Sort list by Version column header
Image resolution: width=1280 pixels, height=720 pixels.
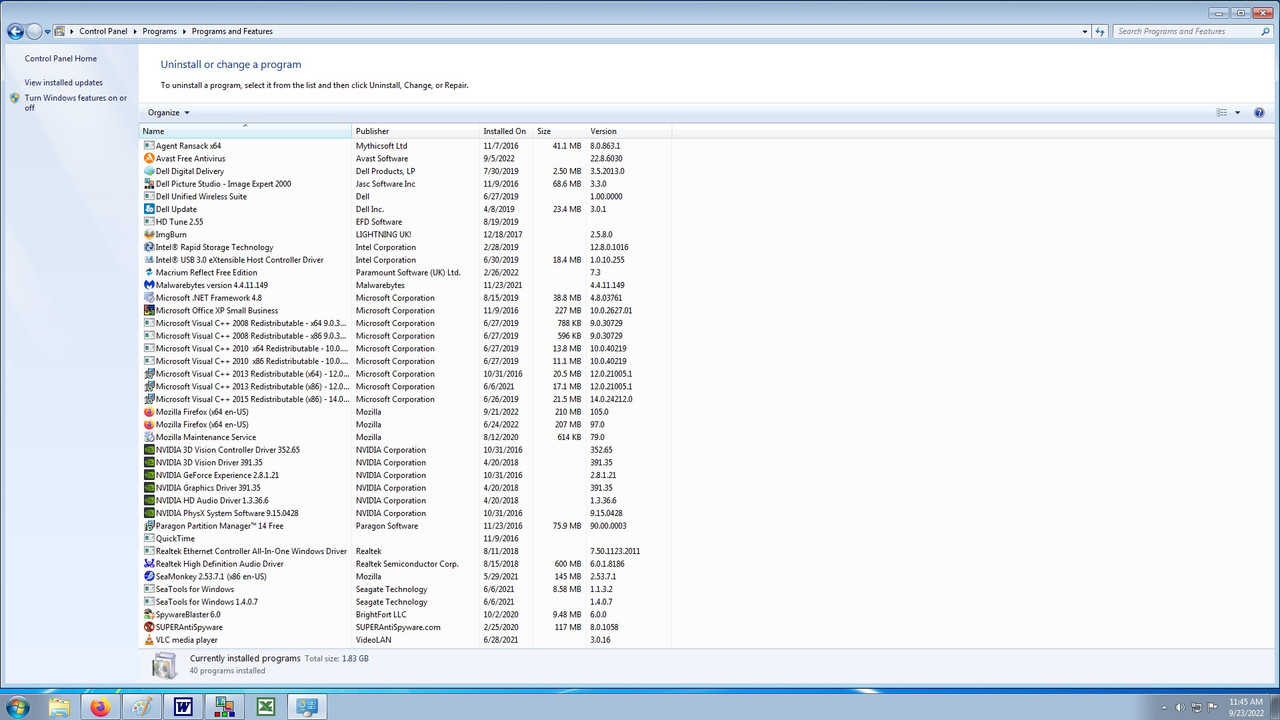click(629, 131)
